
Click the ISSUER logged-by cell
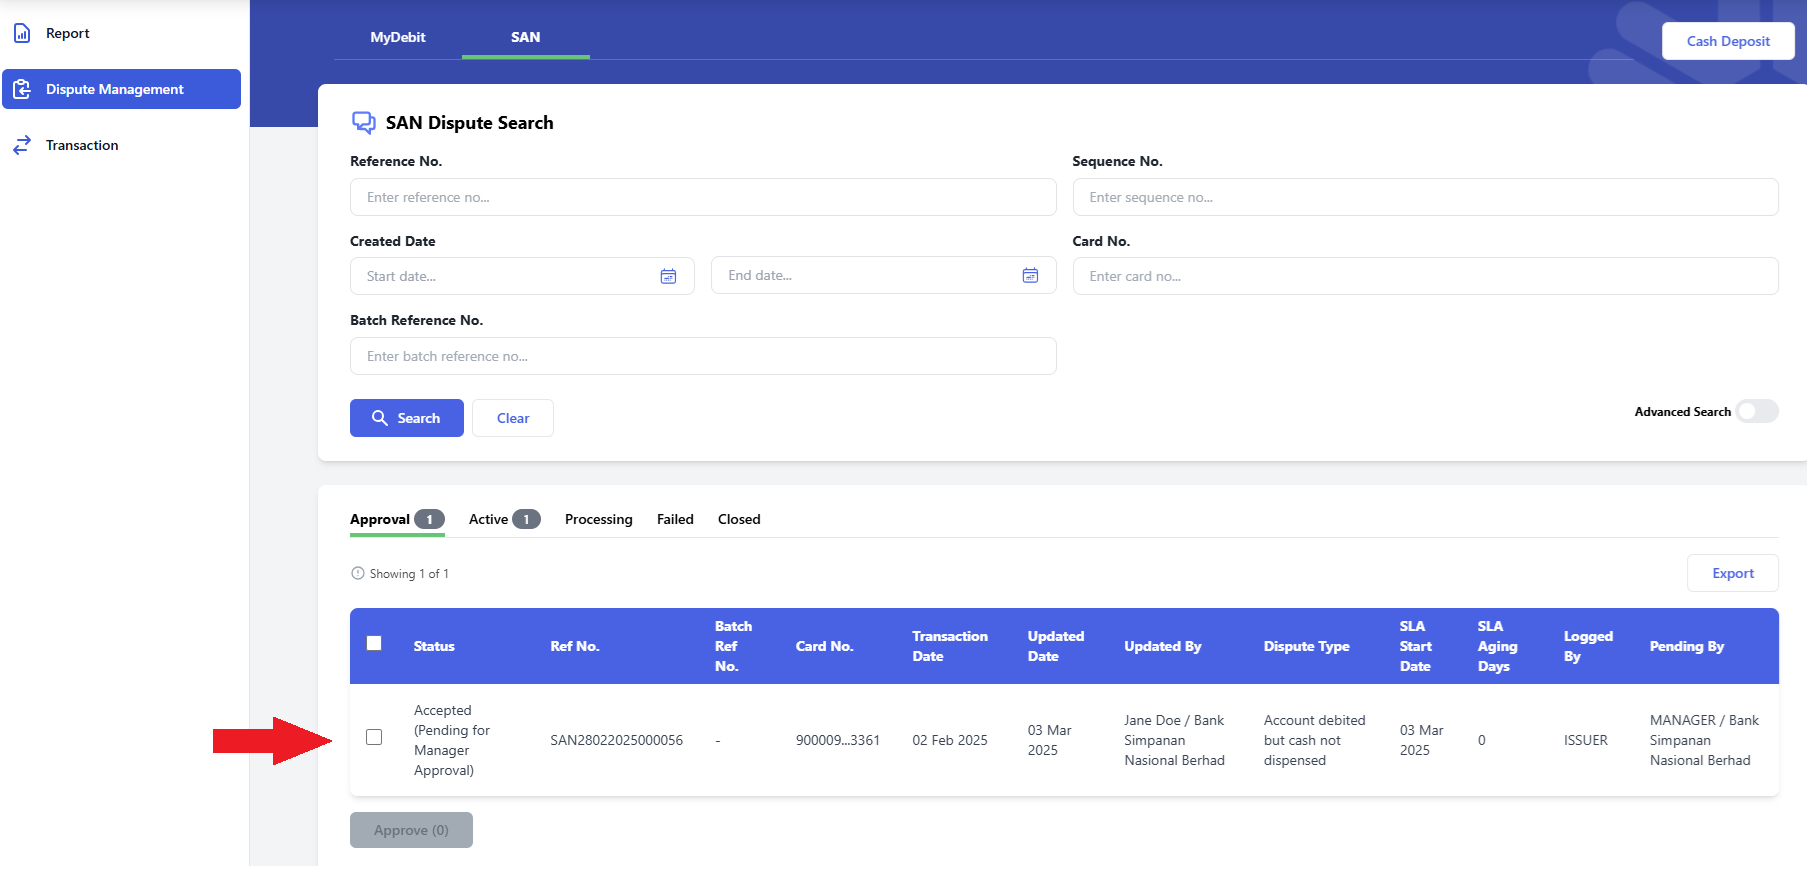pyautogui.click(x=1586, y=740)
